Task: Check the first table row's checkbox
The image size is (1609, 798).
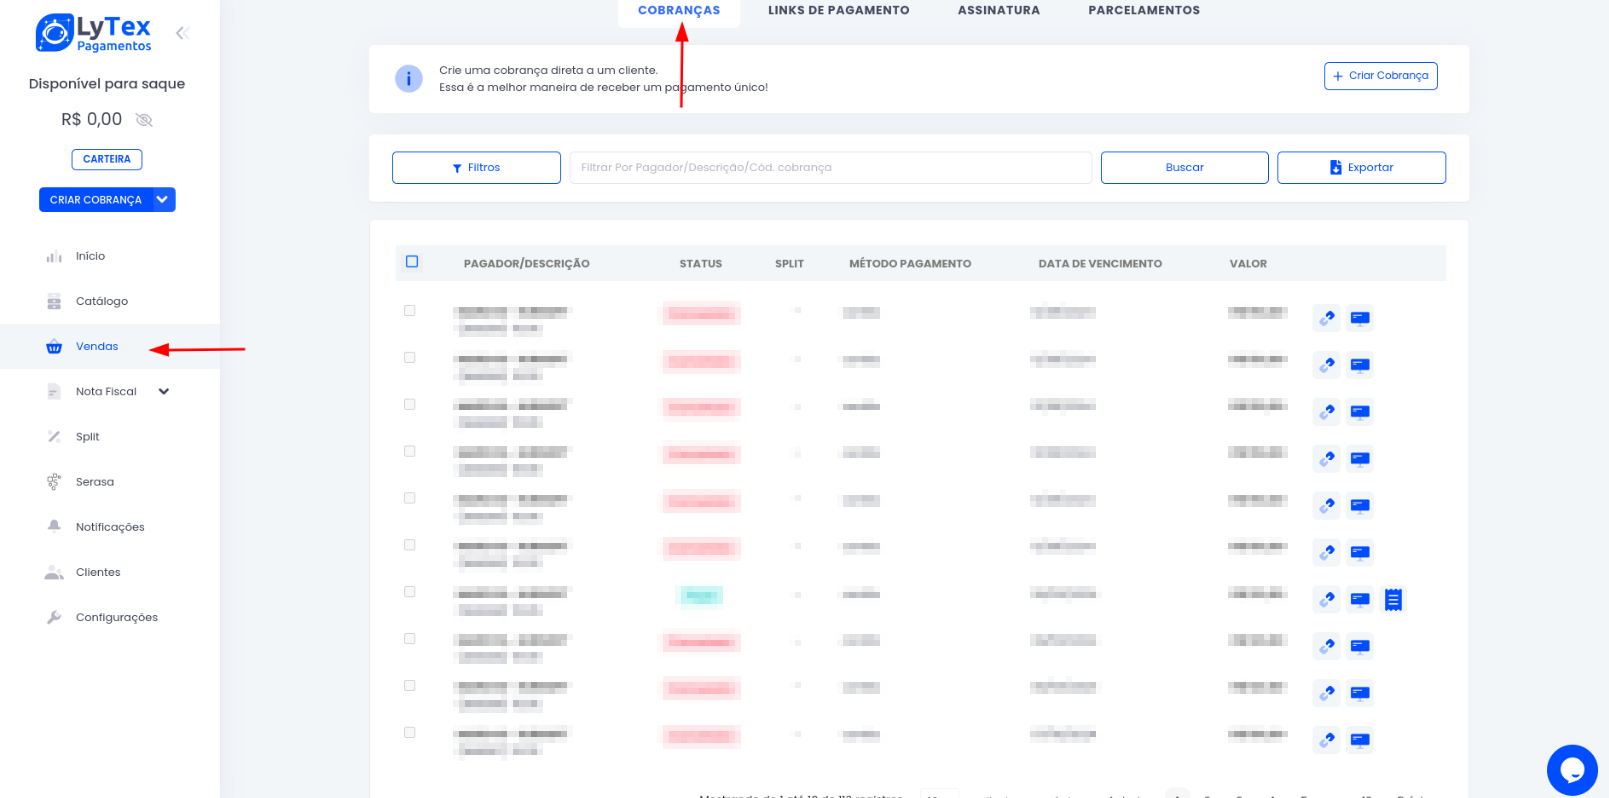Action: pyautogui.click(x=410, y=311)
